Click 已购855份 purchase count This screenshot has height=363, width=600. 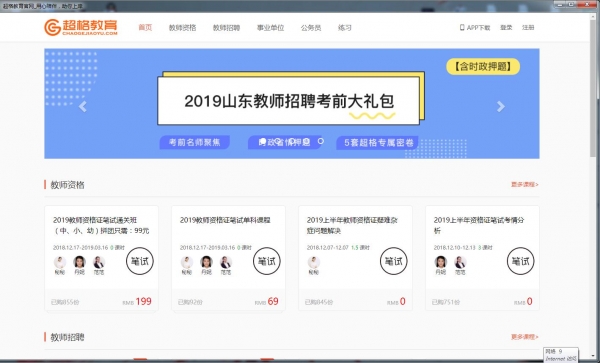tap(65, 302)
